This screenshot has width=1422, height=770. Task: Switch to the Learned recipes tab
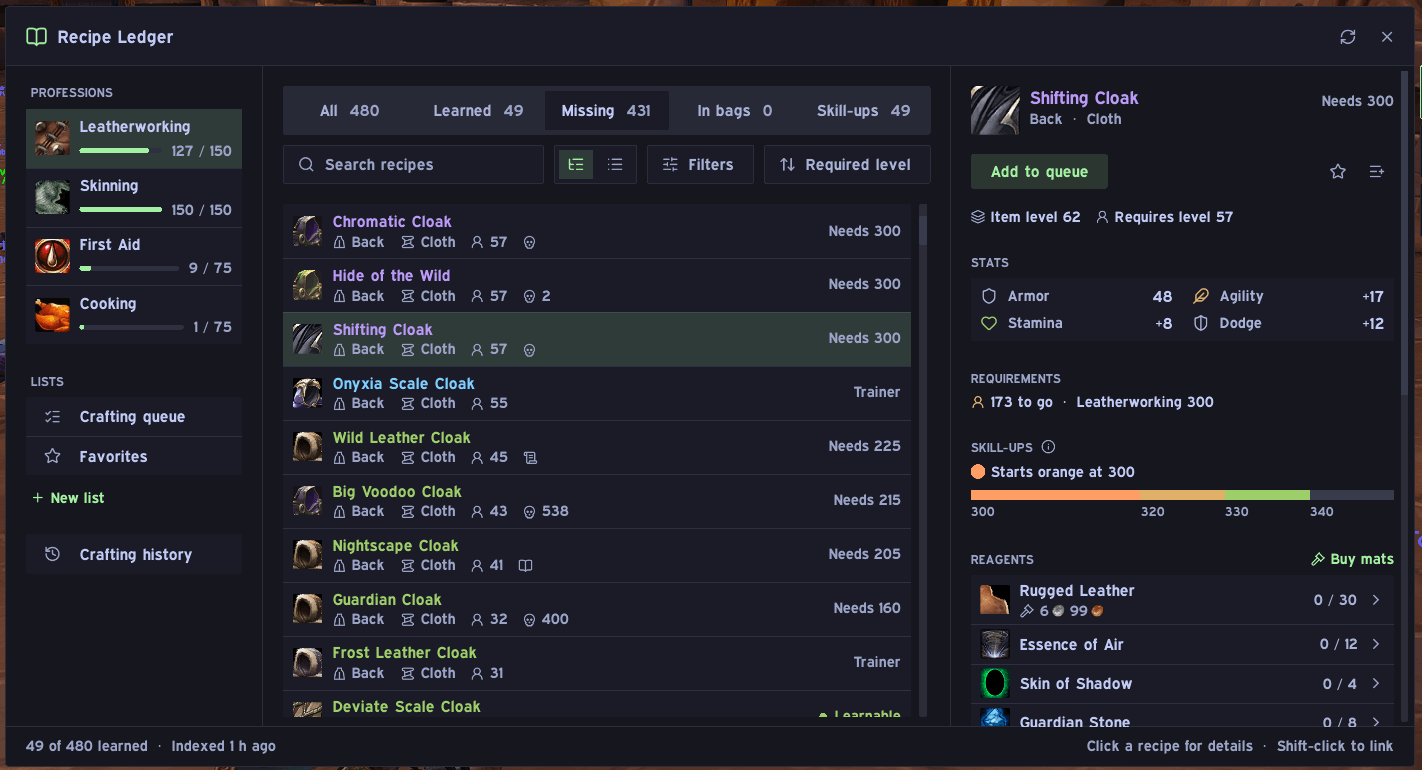(478, 111)
